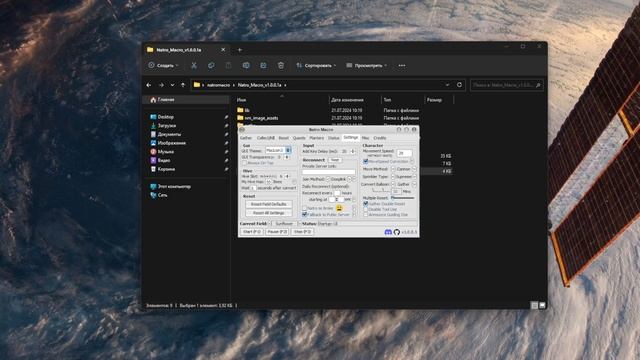Screen dimensions: 640x360
Task: Switch to the Planters tab
Action: coord(316,138)
